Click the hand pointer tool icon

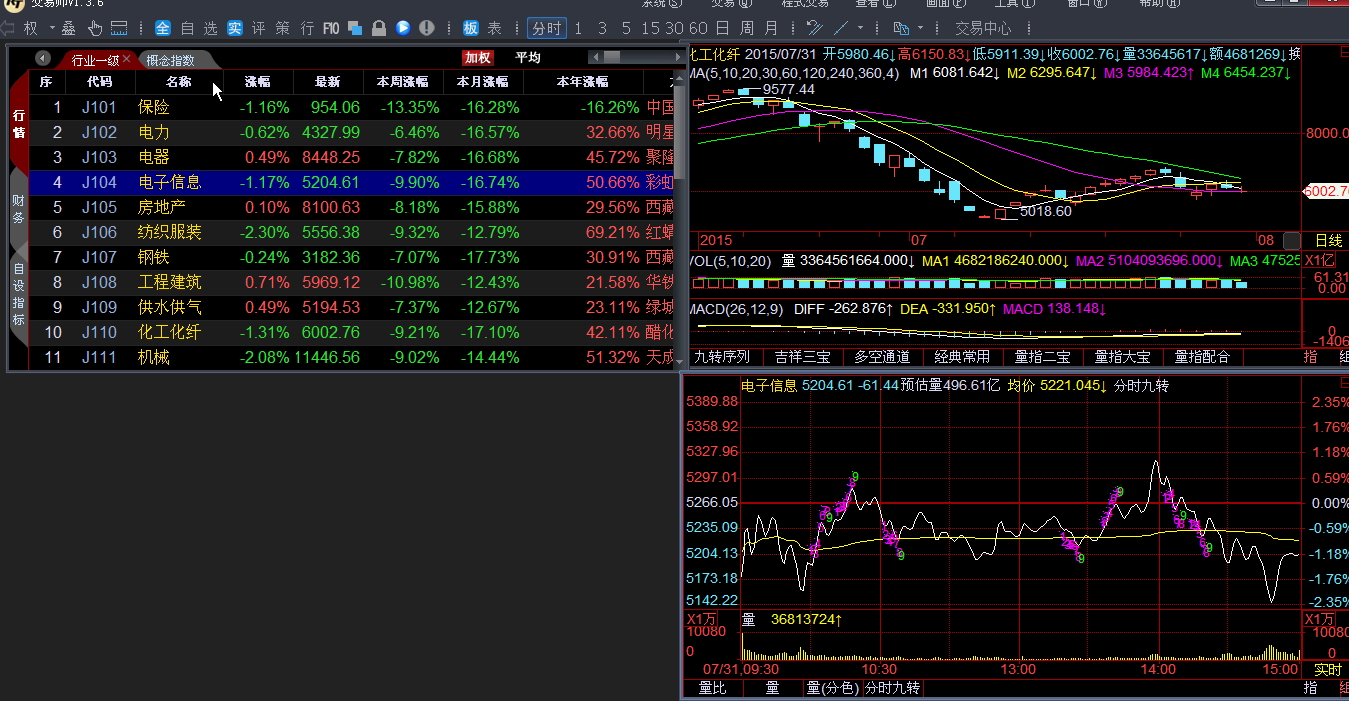click(95, 28)
